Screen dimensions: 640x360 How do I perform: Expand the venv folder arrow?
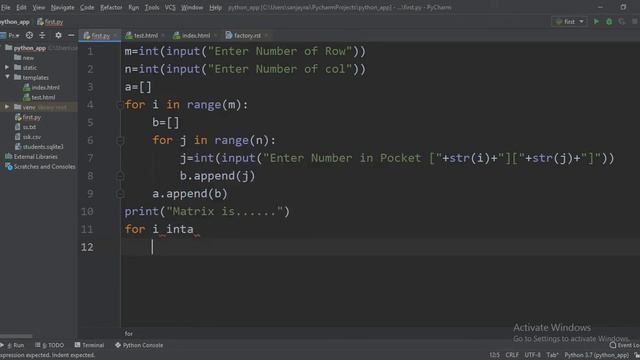[7, 107]
